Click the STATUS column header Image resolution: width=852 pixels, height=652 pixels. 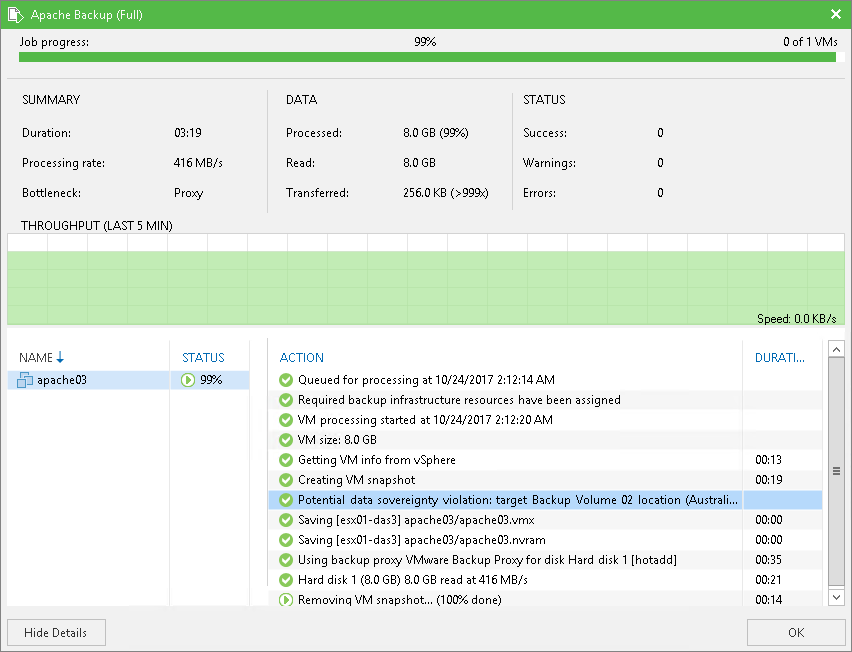point(203,358)
